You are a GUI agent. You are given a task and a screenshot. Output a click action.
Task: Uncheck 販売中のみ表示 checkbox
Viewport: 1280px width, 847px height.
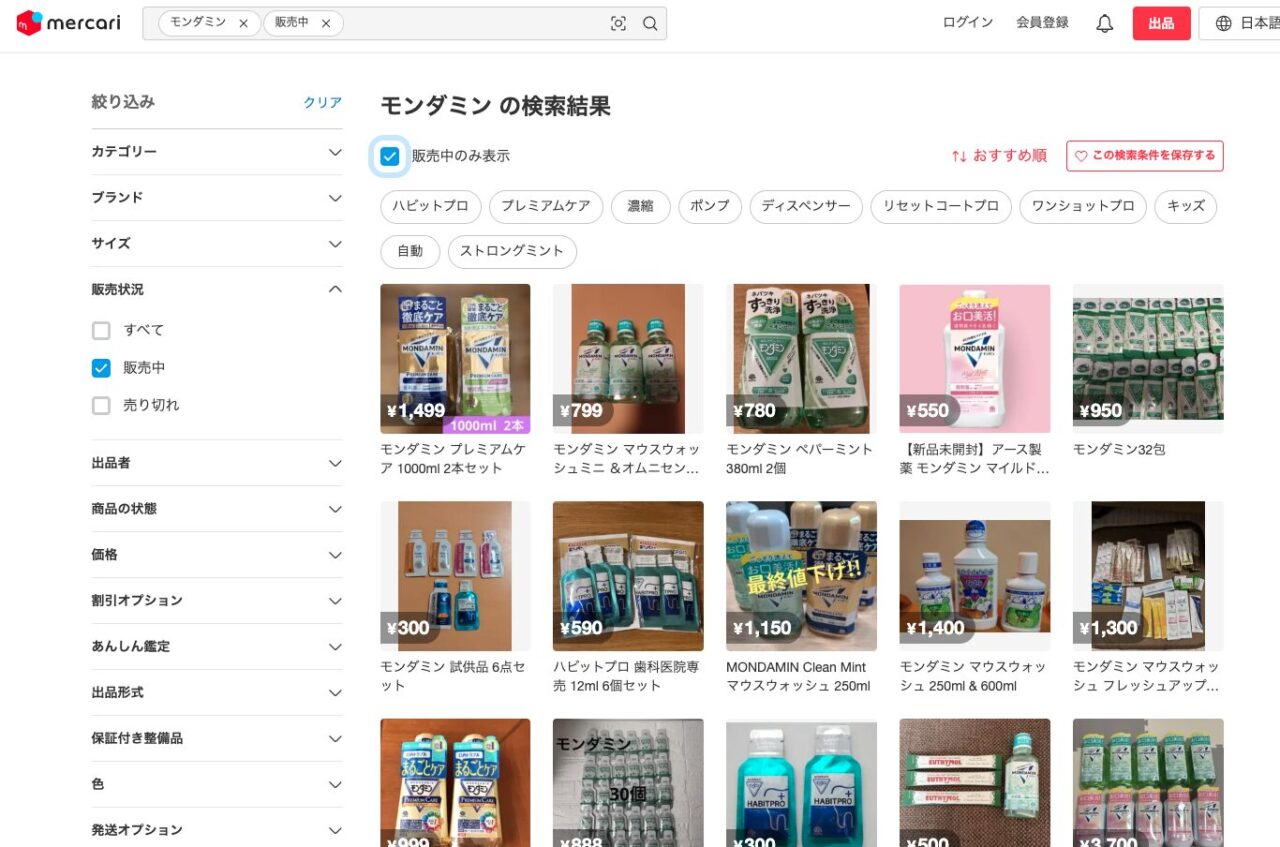(x=390, y=156)
